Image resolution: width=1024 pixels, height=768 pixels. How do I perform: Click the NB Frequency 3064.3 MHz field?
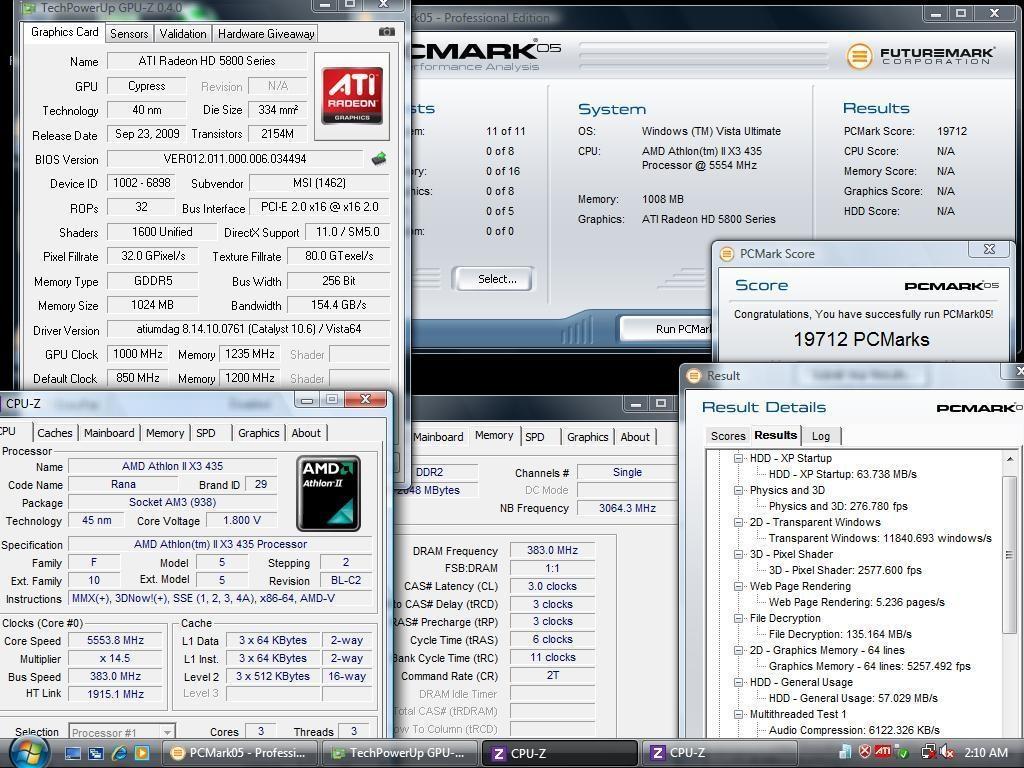click(x=627, y=508)
